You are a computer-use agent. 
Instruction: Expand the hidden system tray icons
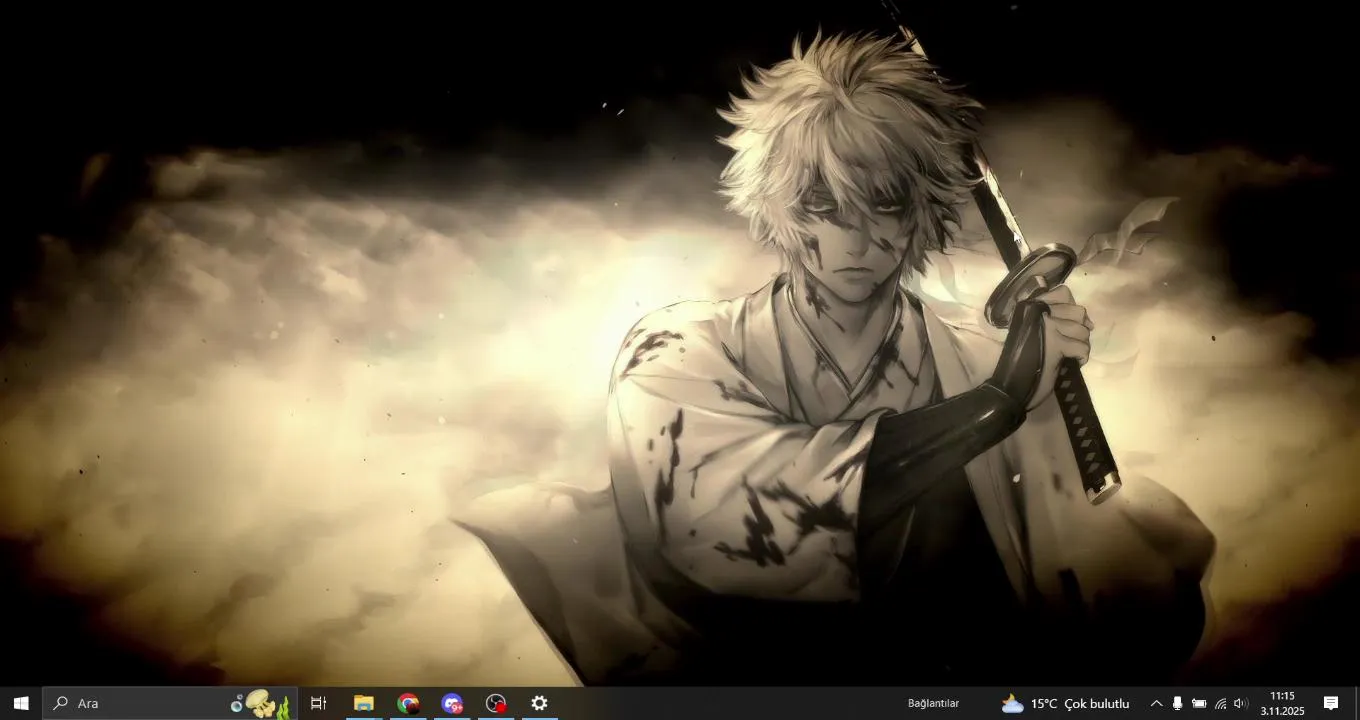[1156, 703]
